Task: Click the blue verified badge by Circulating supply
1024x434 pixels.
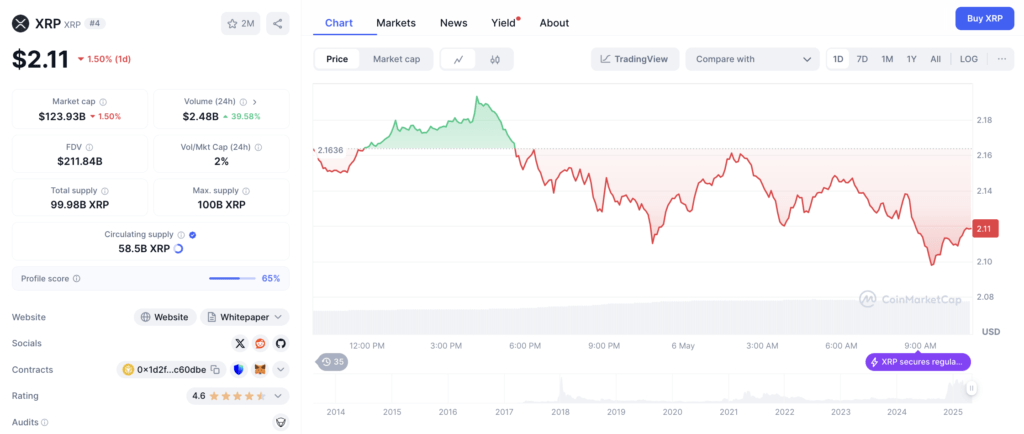Action: pos(193,234)
